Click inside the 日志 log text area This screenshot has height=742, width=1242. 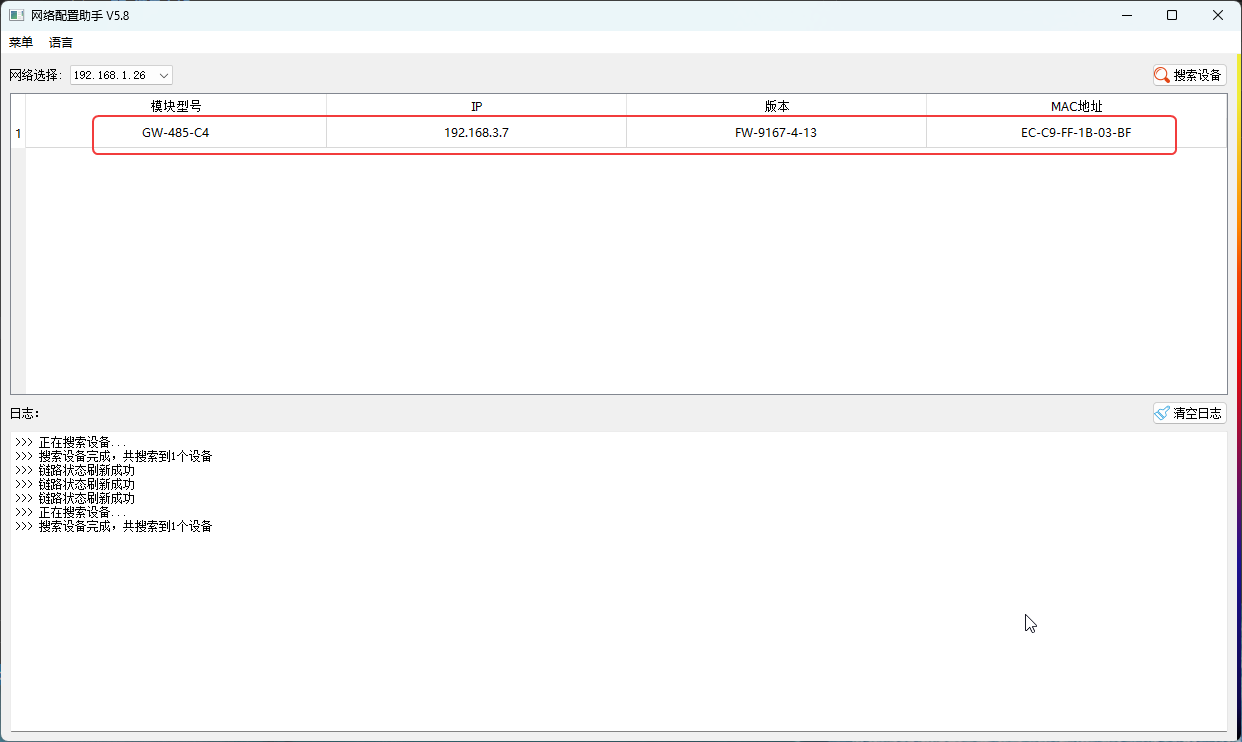[x=618, y=620]
